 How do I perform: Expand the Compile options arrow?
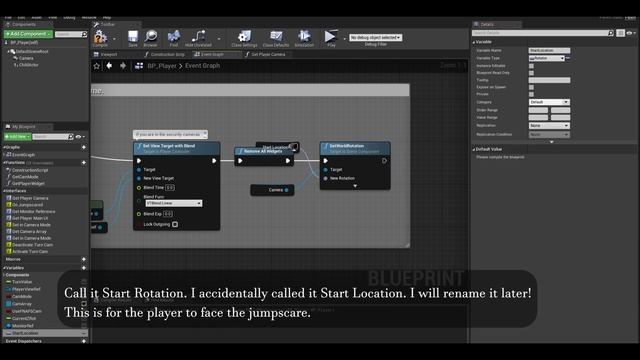click(114, 39)
